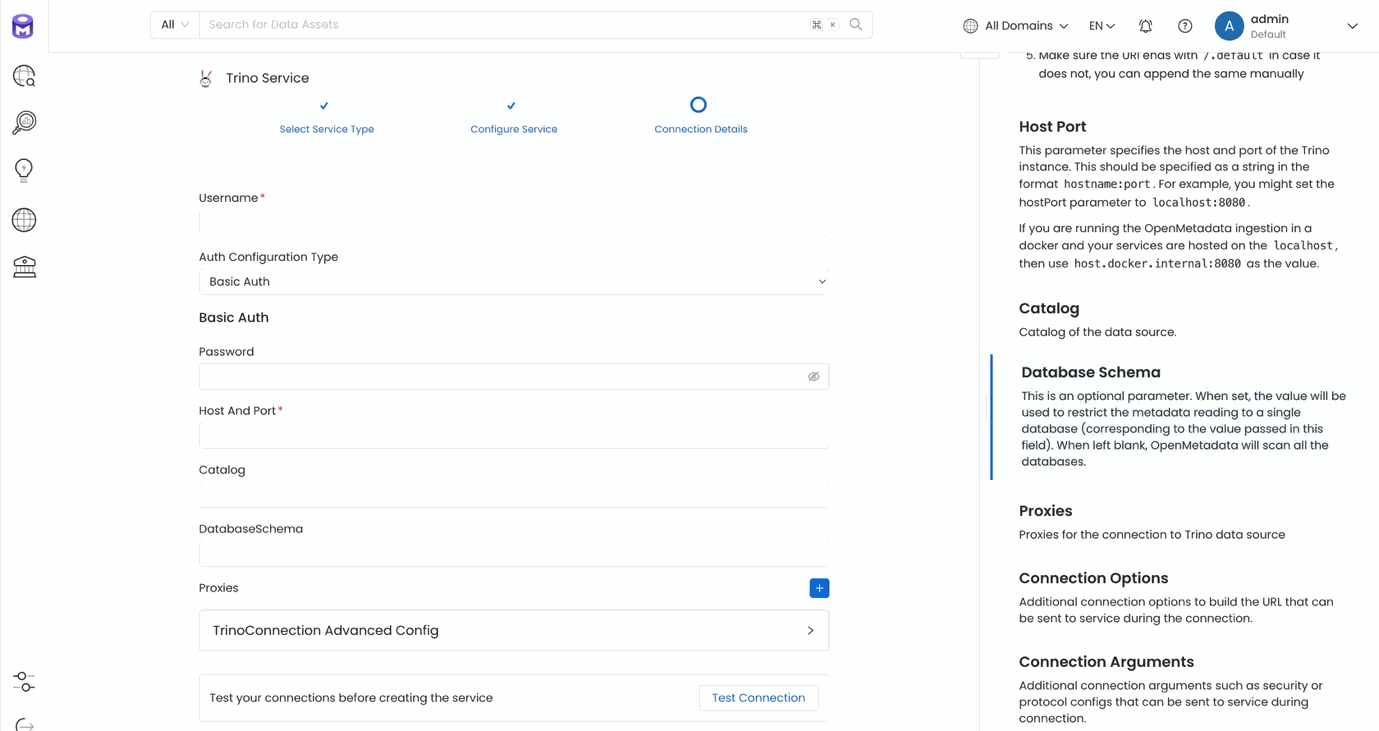
Task: Click the Proxies help heading
Action: click(1046, 511)
